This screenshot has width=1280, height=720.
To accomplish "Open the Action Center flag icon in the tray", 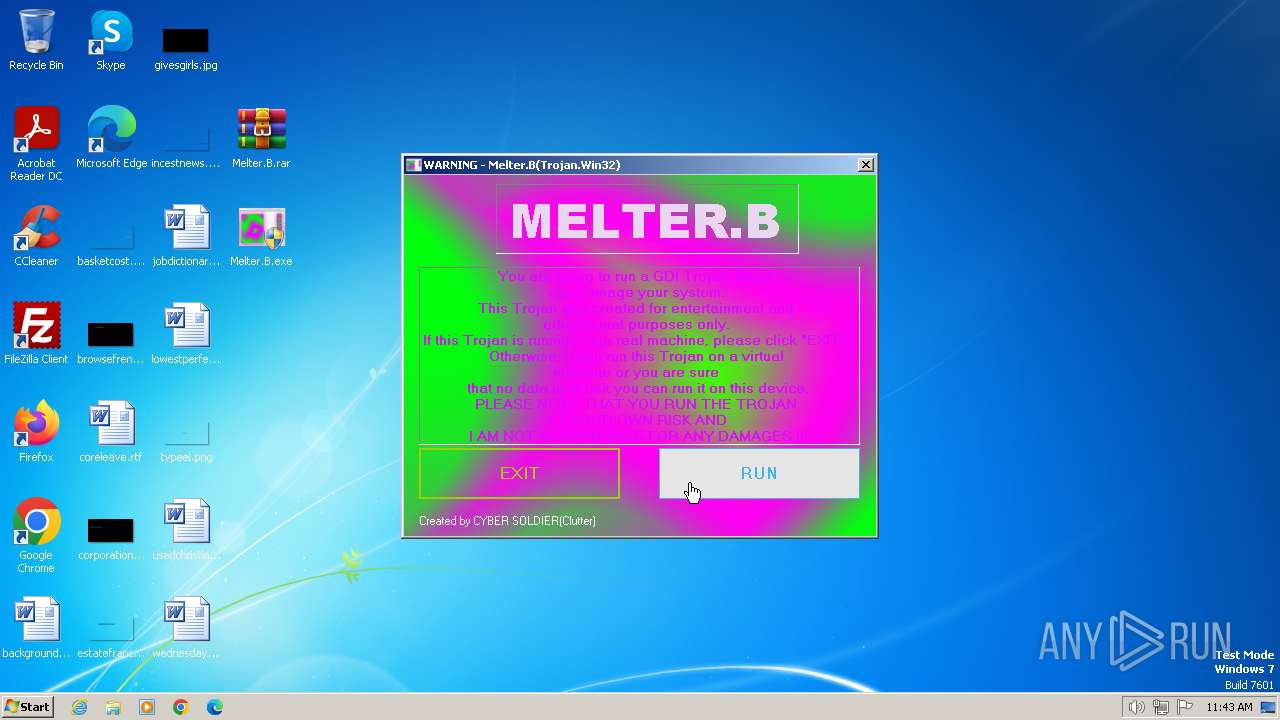I will (1185, 707).
